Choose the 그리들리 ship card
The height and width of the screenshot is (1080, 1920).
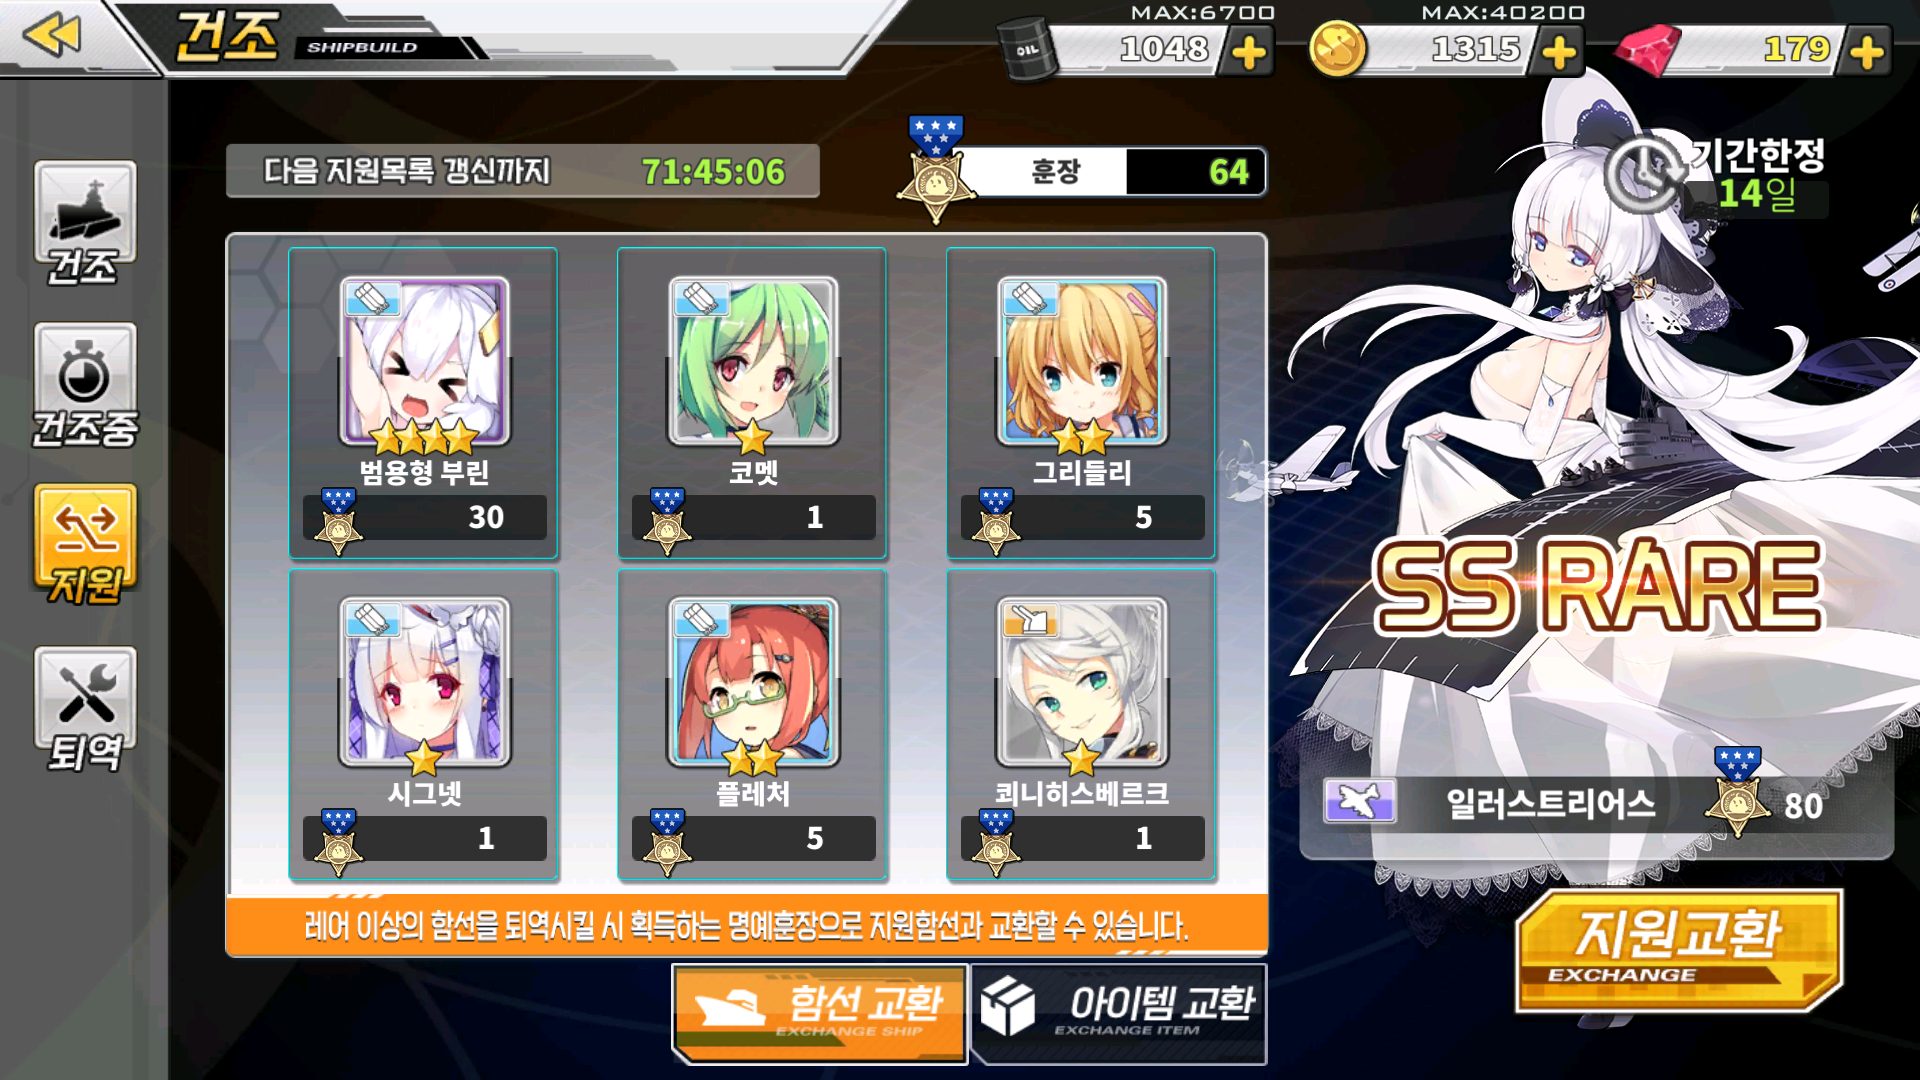(x=1081, y=403)
